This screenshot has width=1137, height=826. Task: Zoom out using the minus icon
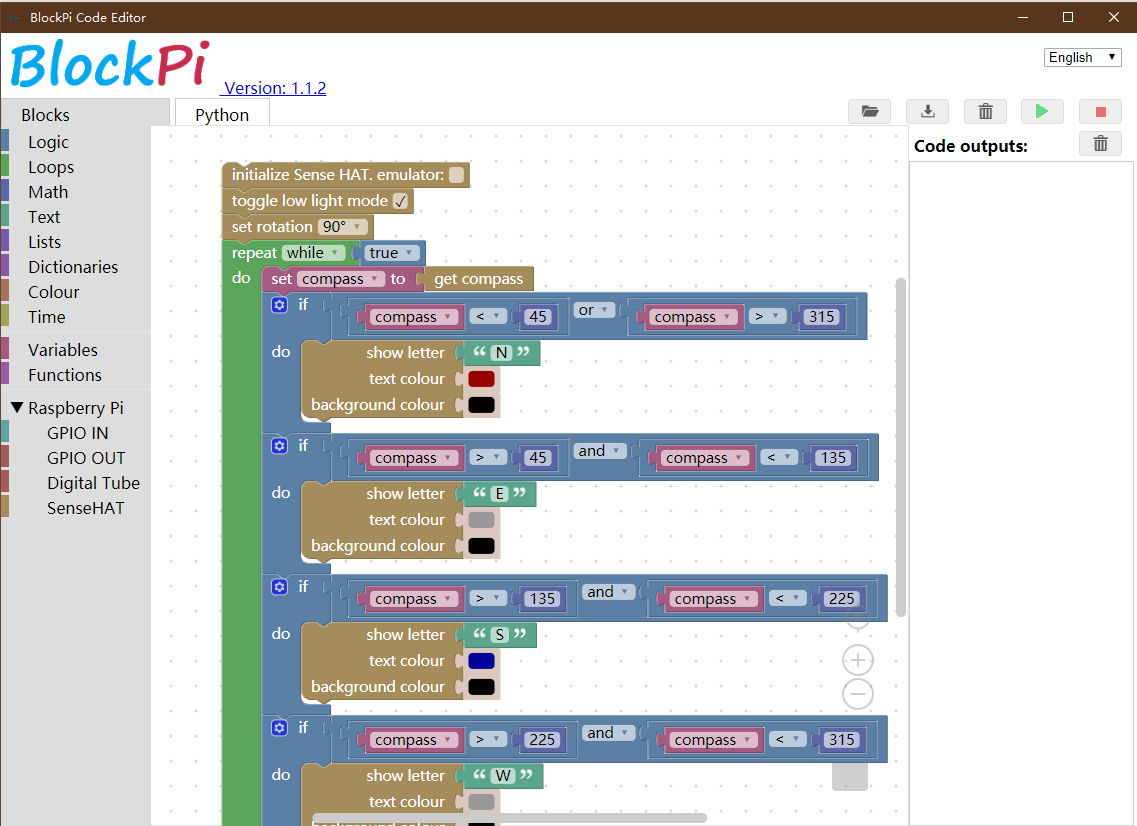tap(857, 694)
